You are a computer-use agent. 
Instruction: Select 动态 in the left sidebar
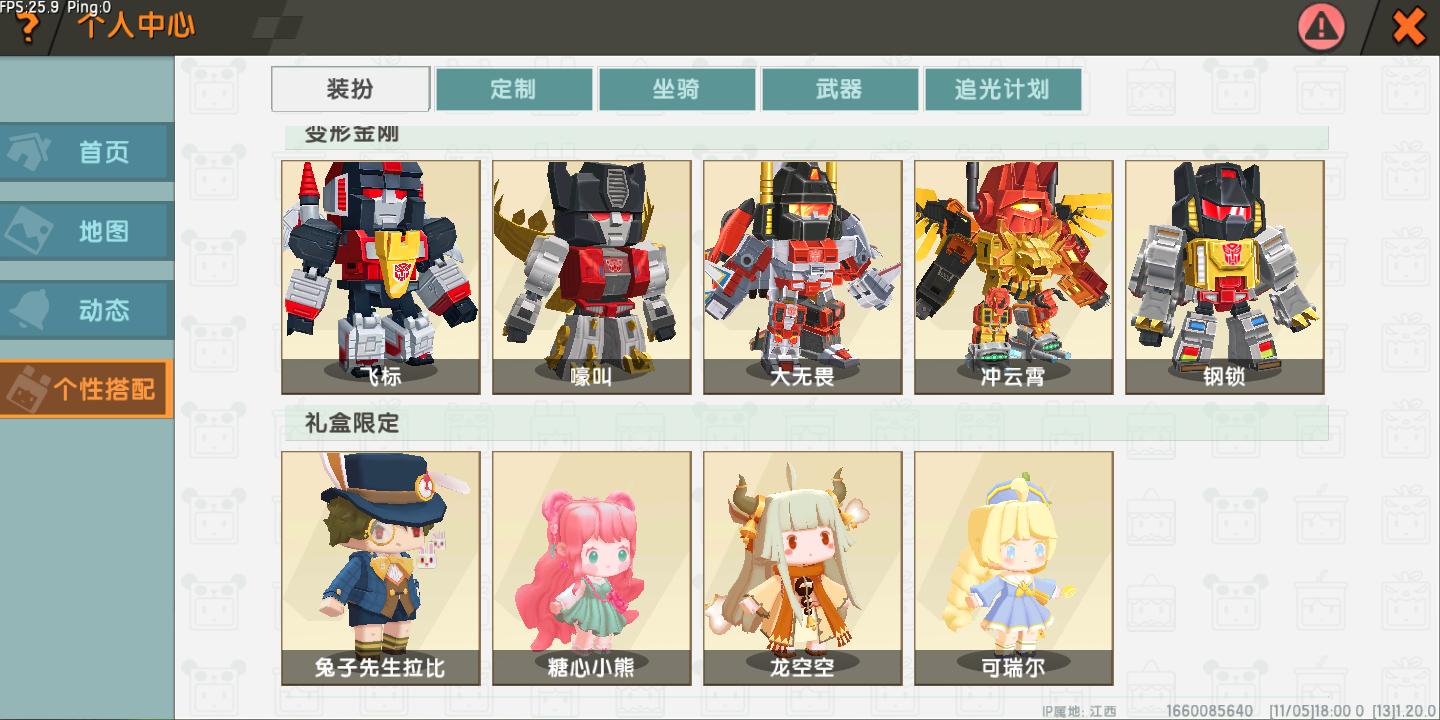pyautogui.click(x=86, y=310)
